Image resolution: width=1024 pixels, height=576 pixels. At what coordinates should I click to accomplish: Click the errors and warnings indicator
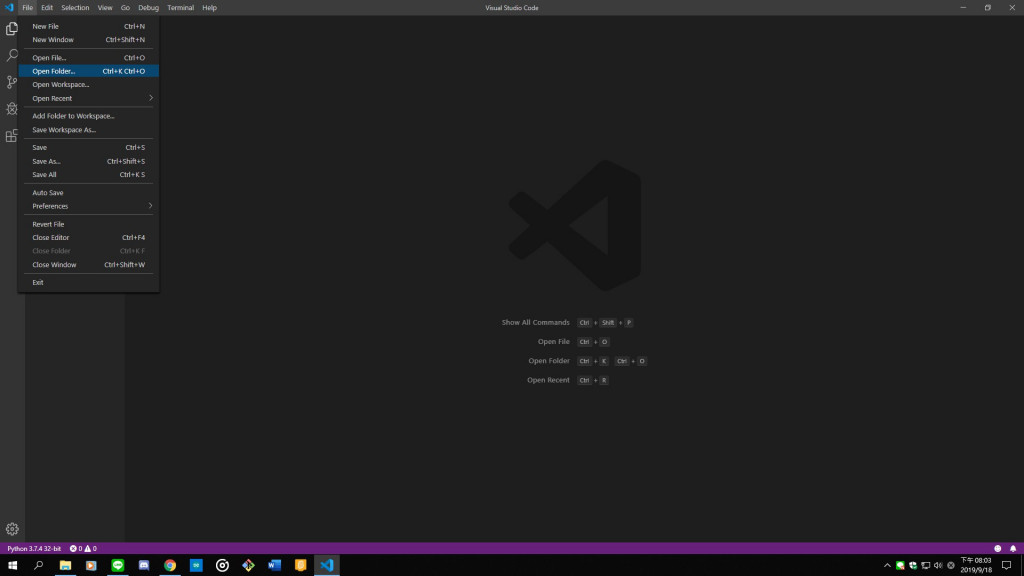tap(83, 549)
